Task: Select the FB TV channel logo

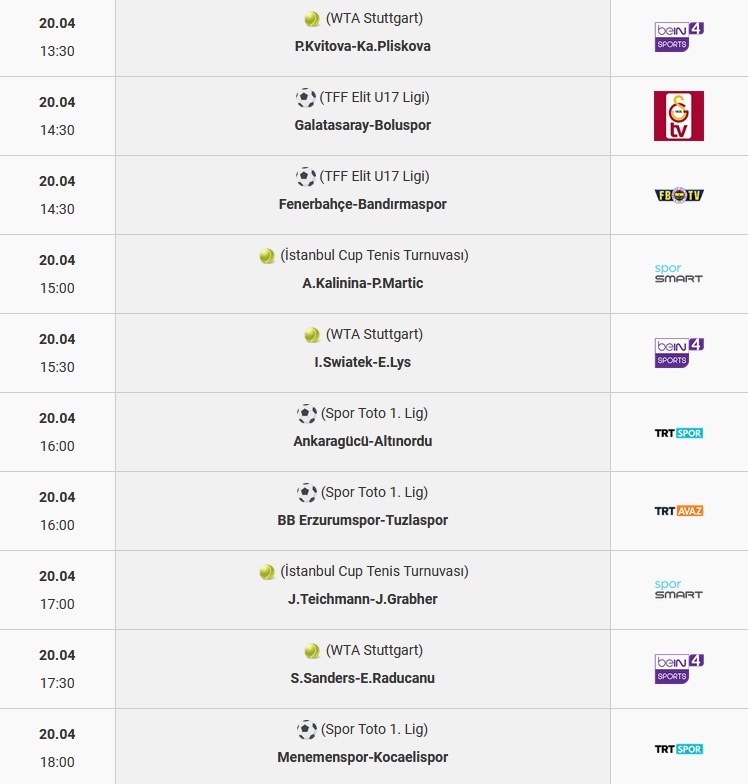Action: click(679, 195)
